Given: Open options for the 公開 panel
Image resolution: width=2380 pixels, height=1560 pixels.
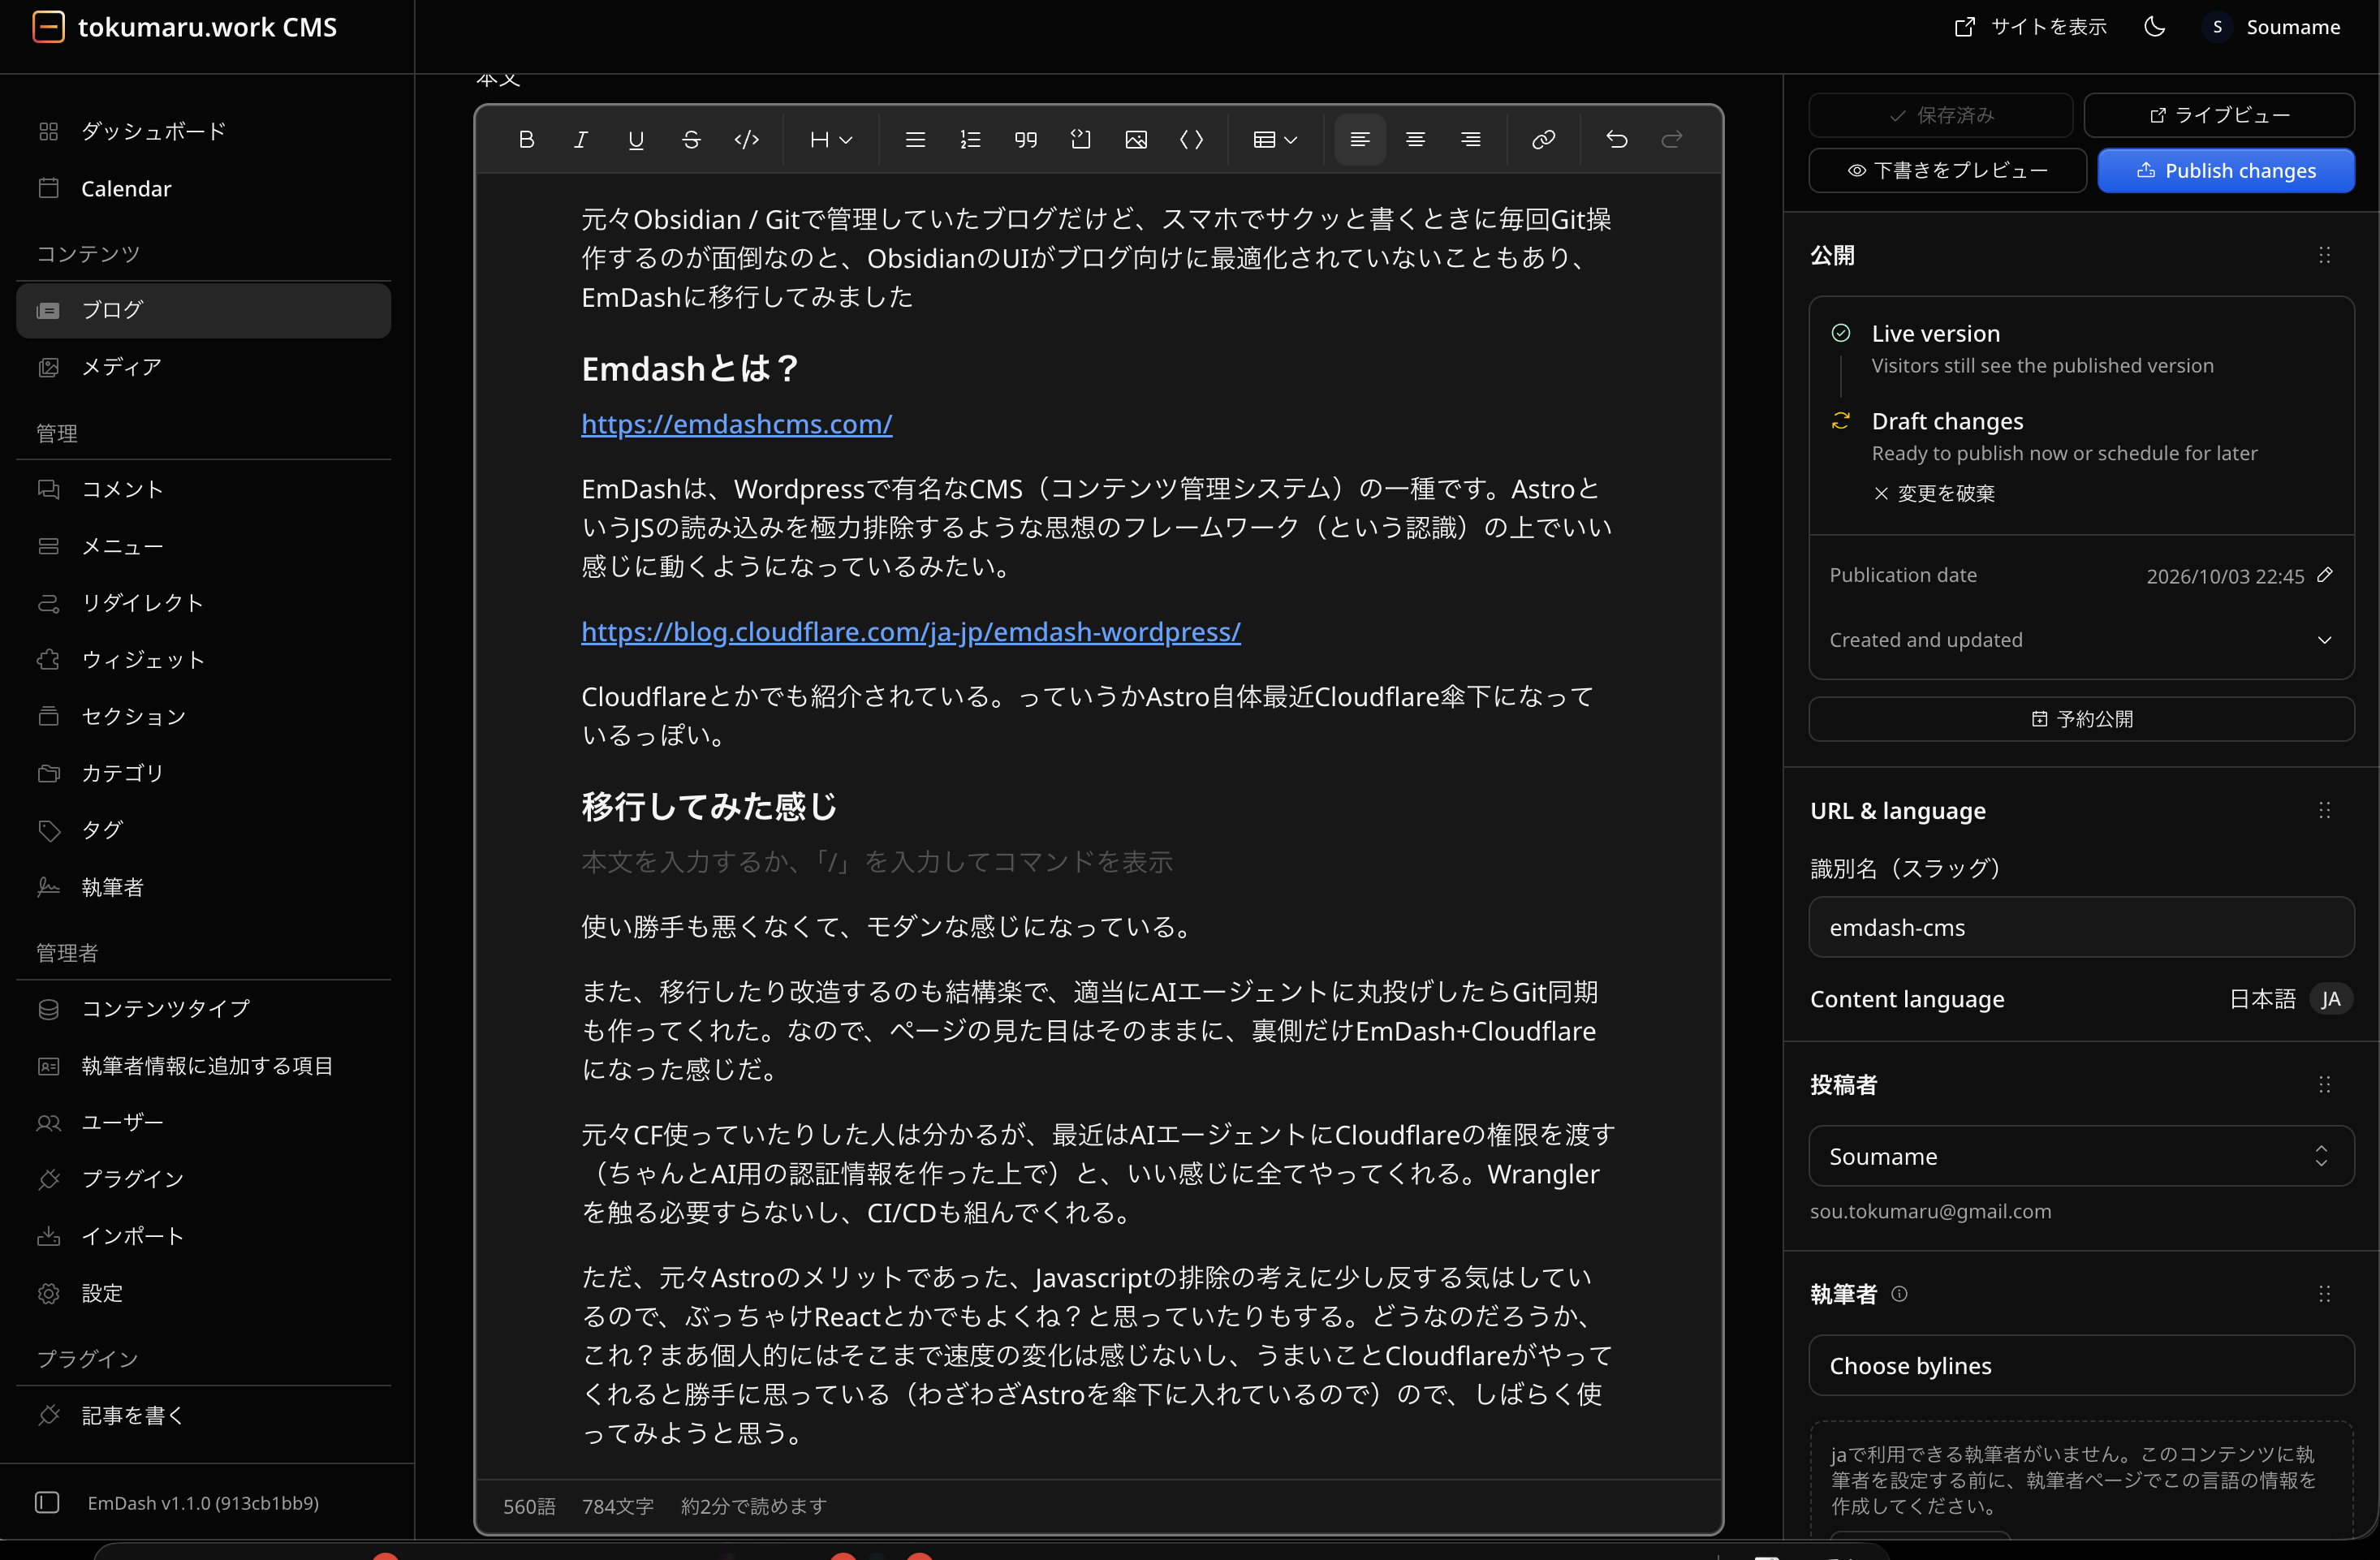Looking at the screenshot, I should [x=2324, y=256].
